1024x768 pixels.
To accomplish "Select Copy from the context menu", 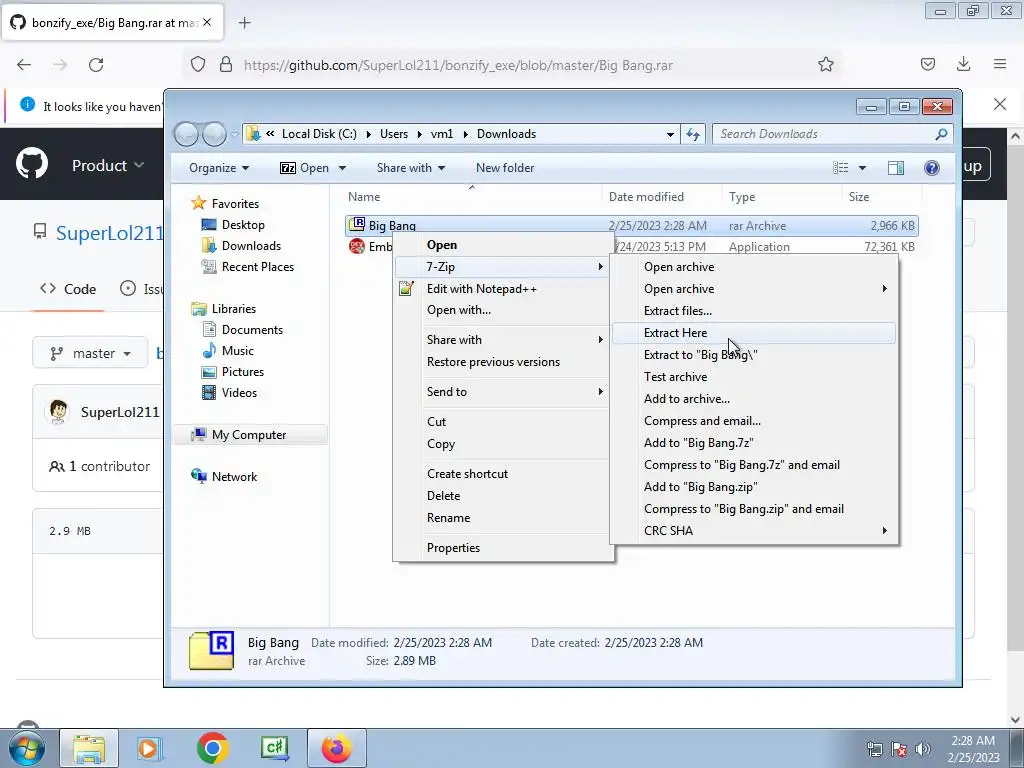I will click(502, 444).
